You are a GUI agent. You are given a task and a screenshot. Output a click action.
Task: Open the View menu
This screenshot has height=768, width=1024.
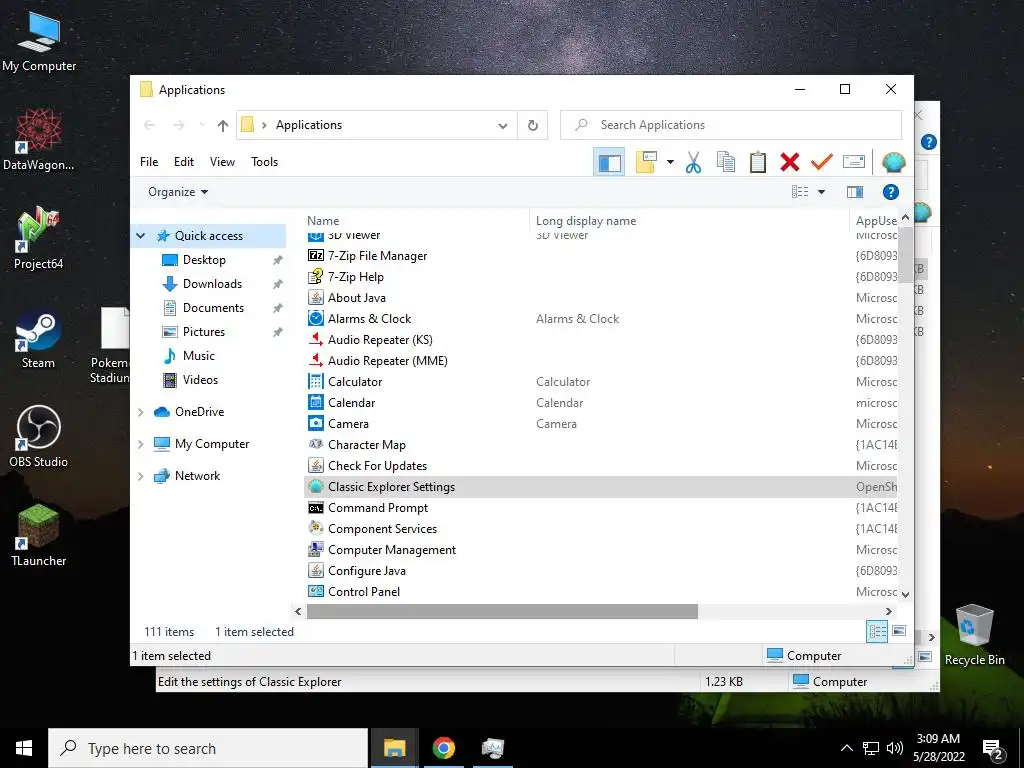(x=222, y=162)
